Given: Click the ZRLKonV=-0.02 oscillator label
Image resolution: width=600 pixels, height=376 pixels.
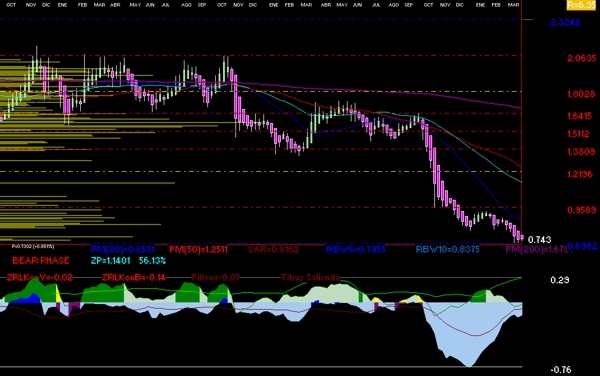Looking at the screenshot, I should tap(39, 277).
